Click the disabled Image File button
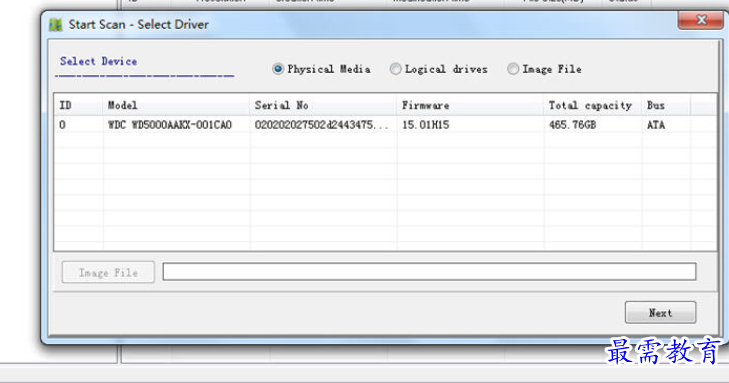The height and width of the screenshot is (383, 729). [108, 272]
